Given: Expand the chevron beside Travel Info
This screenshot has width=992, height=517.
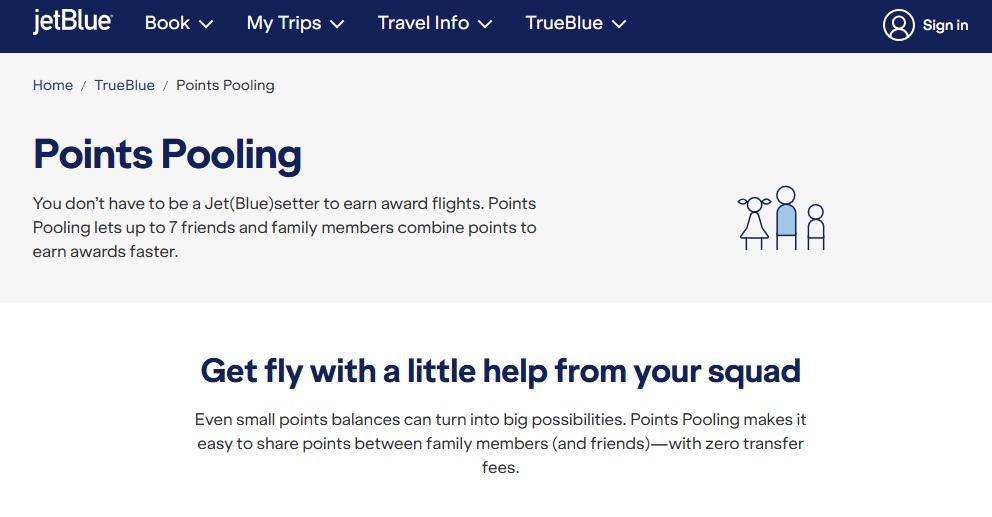Looking at the screenshot, I should pos(485,24).
